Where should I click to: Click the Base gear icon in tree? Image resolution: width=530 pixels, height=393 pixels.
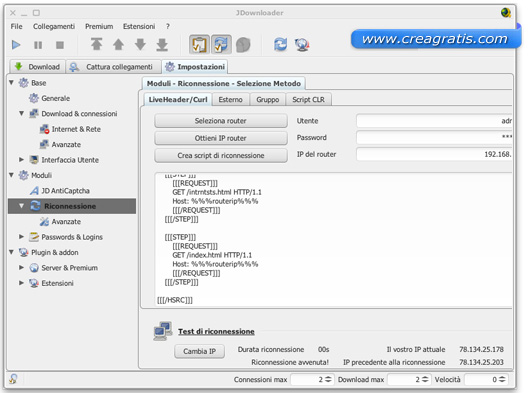tap(24, 83)
